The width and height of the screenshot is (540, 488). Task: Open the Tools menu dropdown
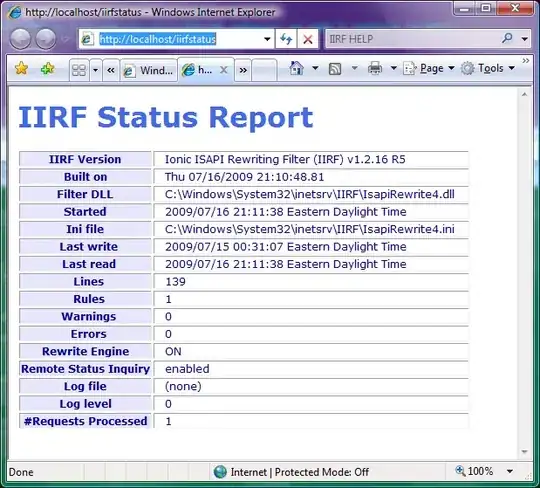pyautogui.click(x=488, y=68)
